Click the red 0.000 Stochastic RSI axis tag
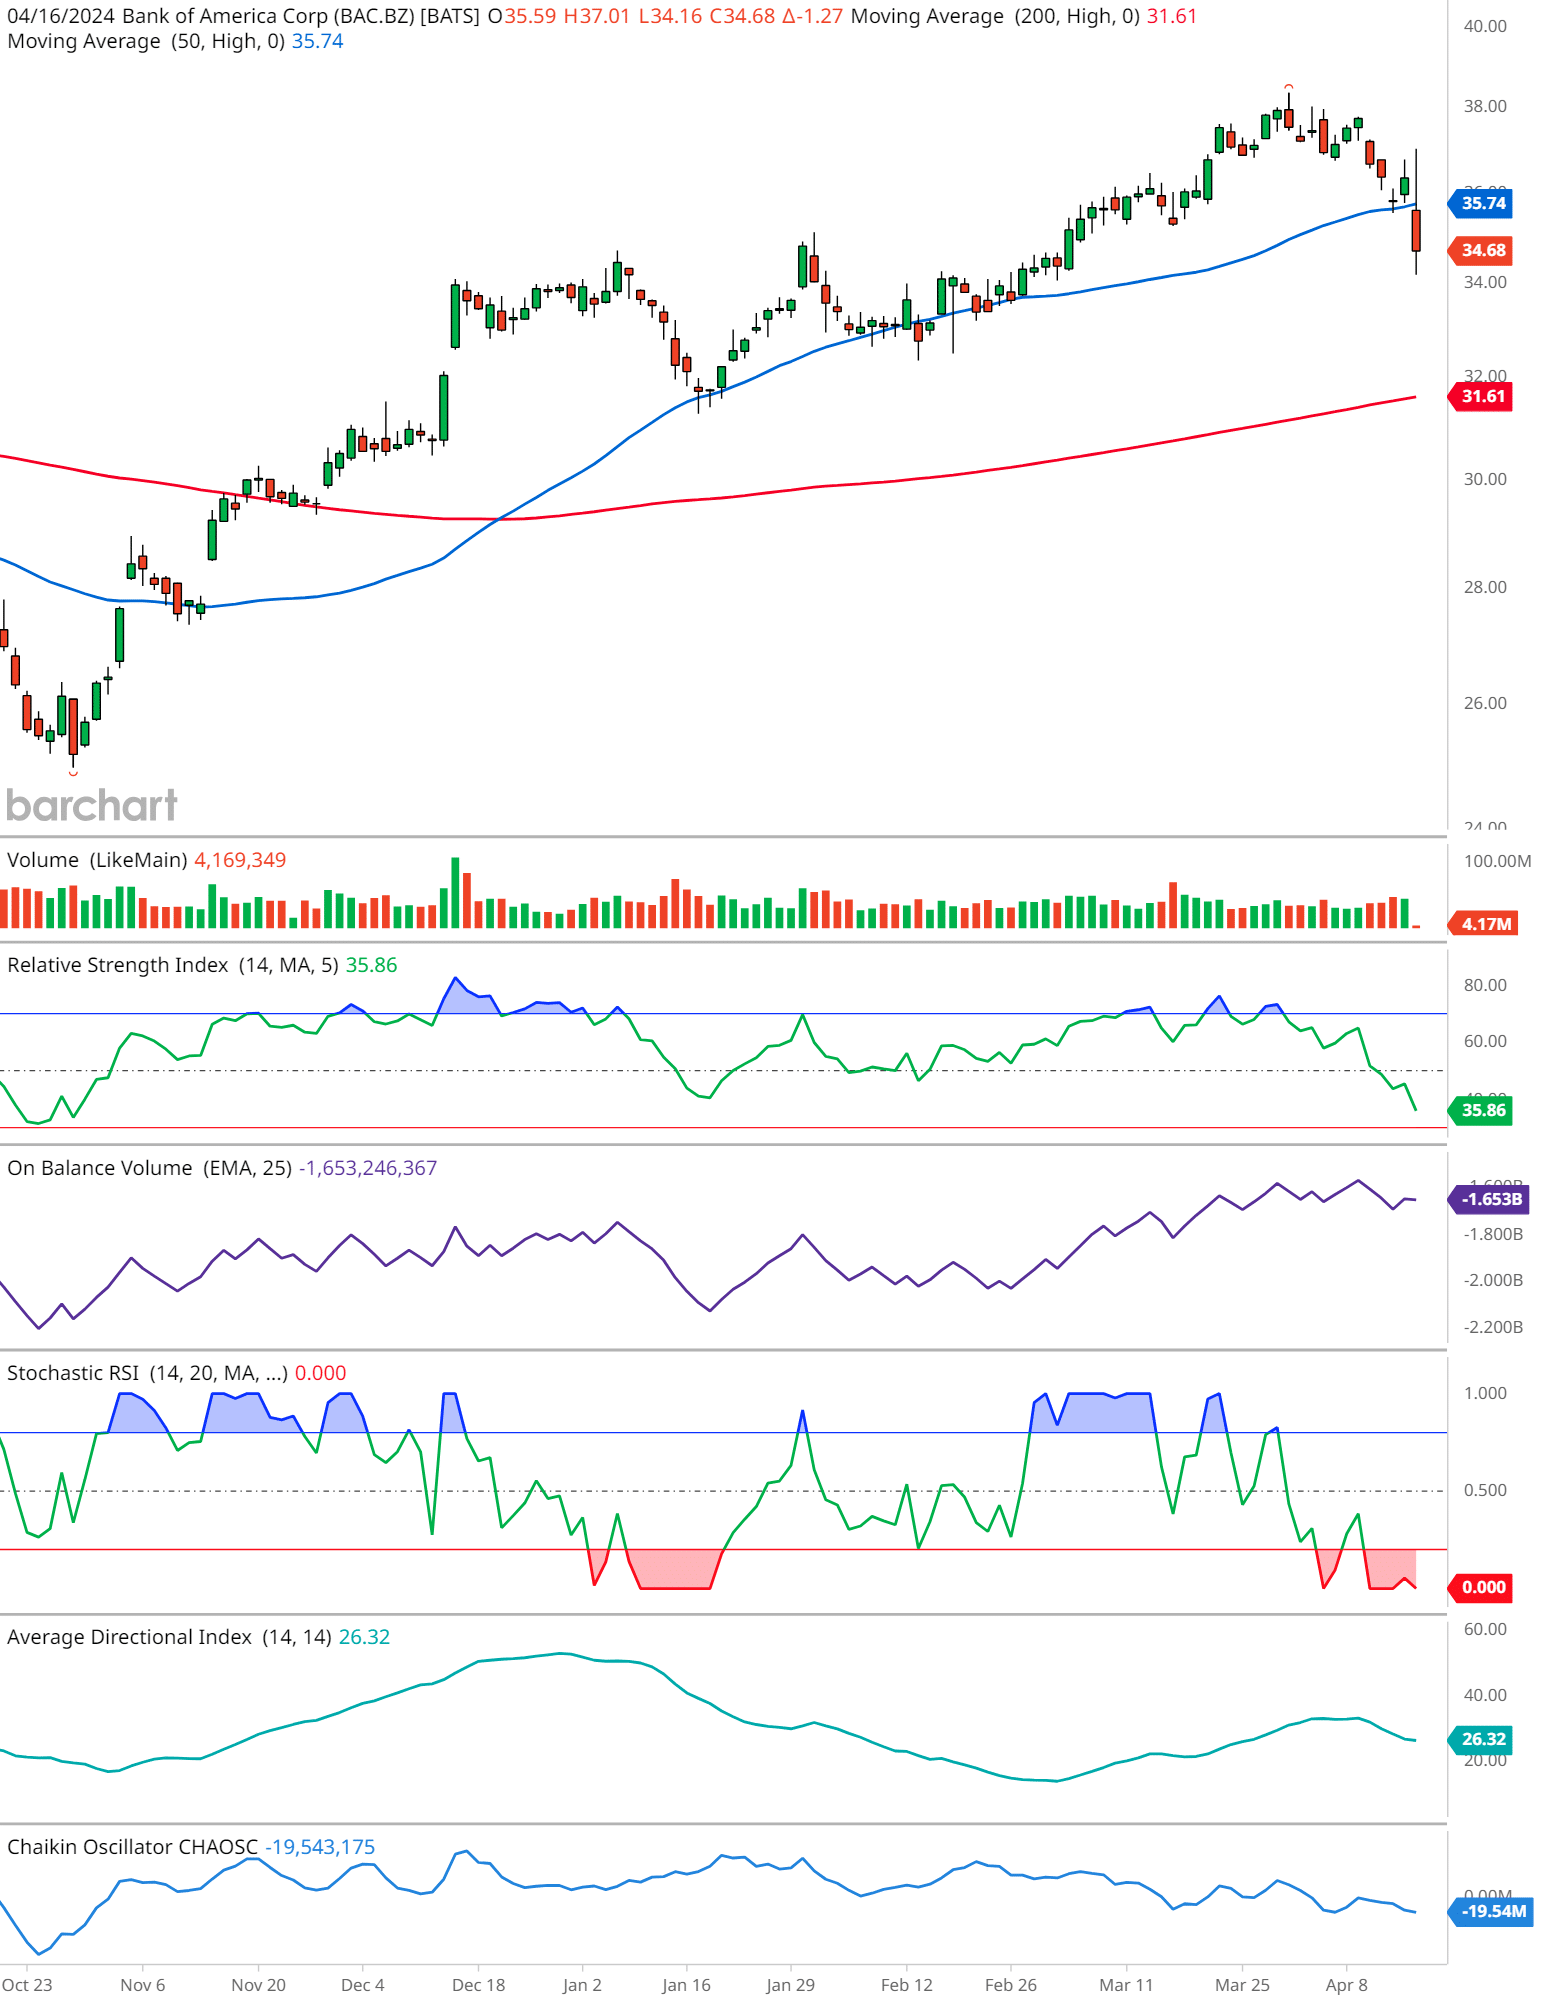1544x2003 pixels. (x=1481, y=1587)
